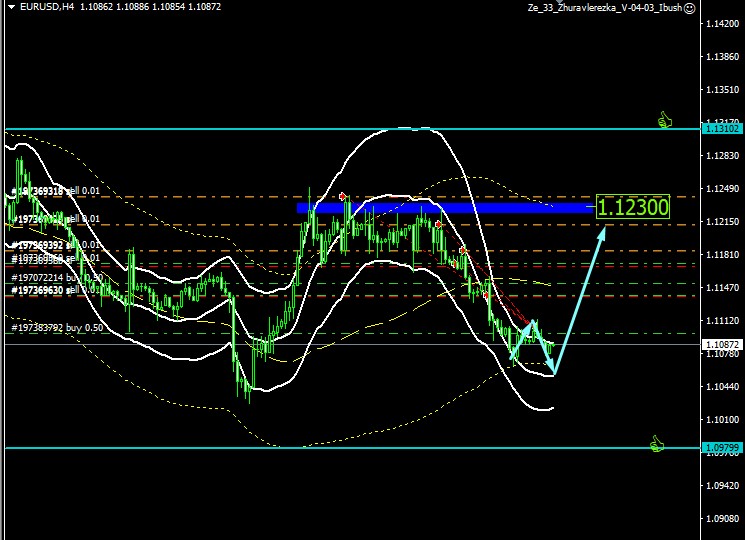Select the large upward cyan arrow

coord(582,297)
